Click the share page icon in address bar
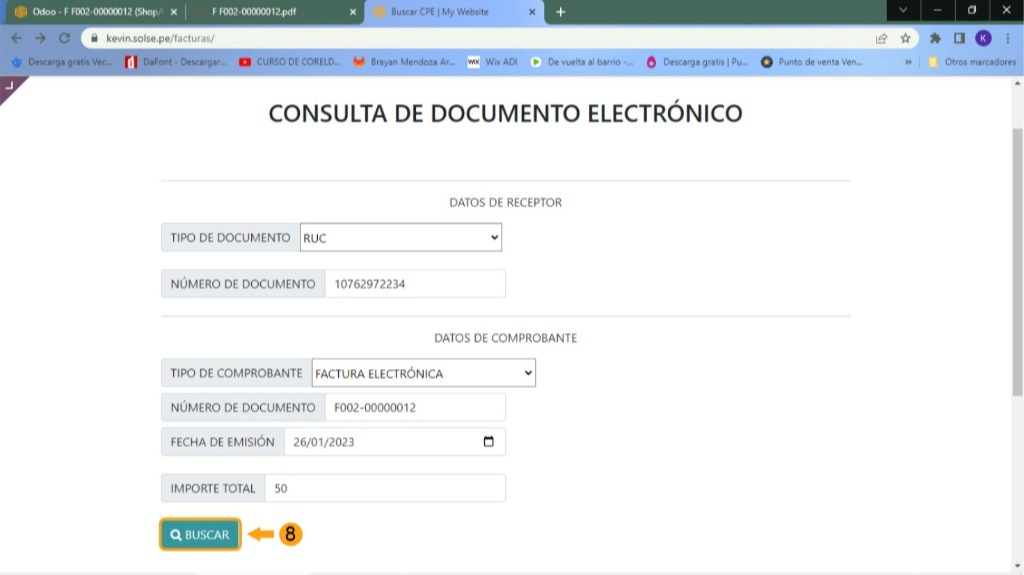Viewport: 1024px width, 575px height. (881, 38)
